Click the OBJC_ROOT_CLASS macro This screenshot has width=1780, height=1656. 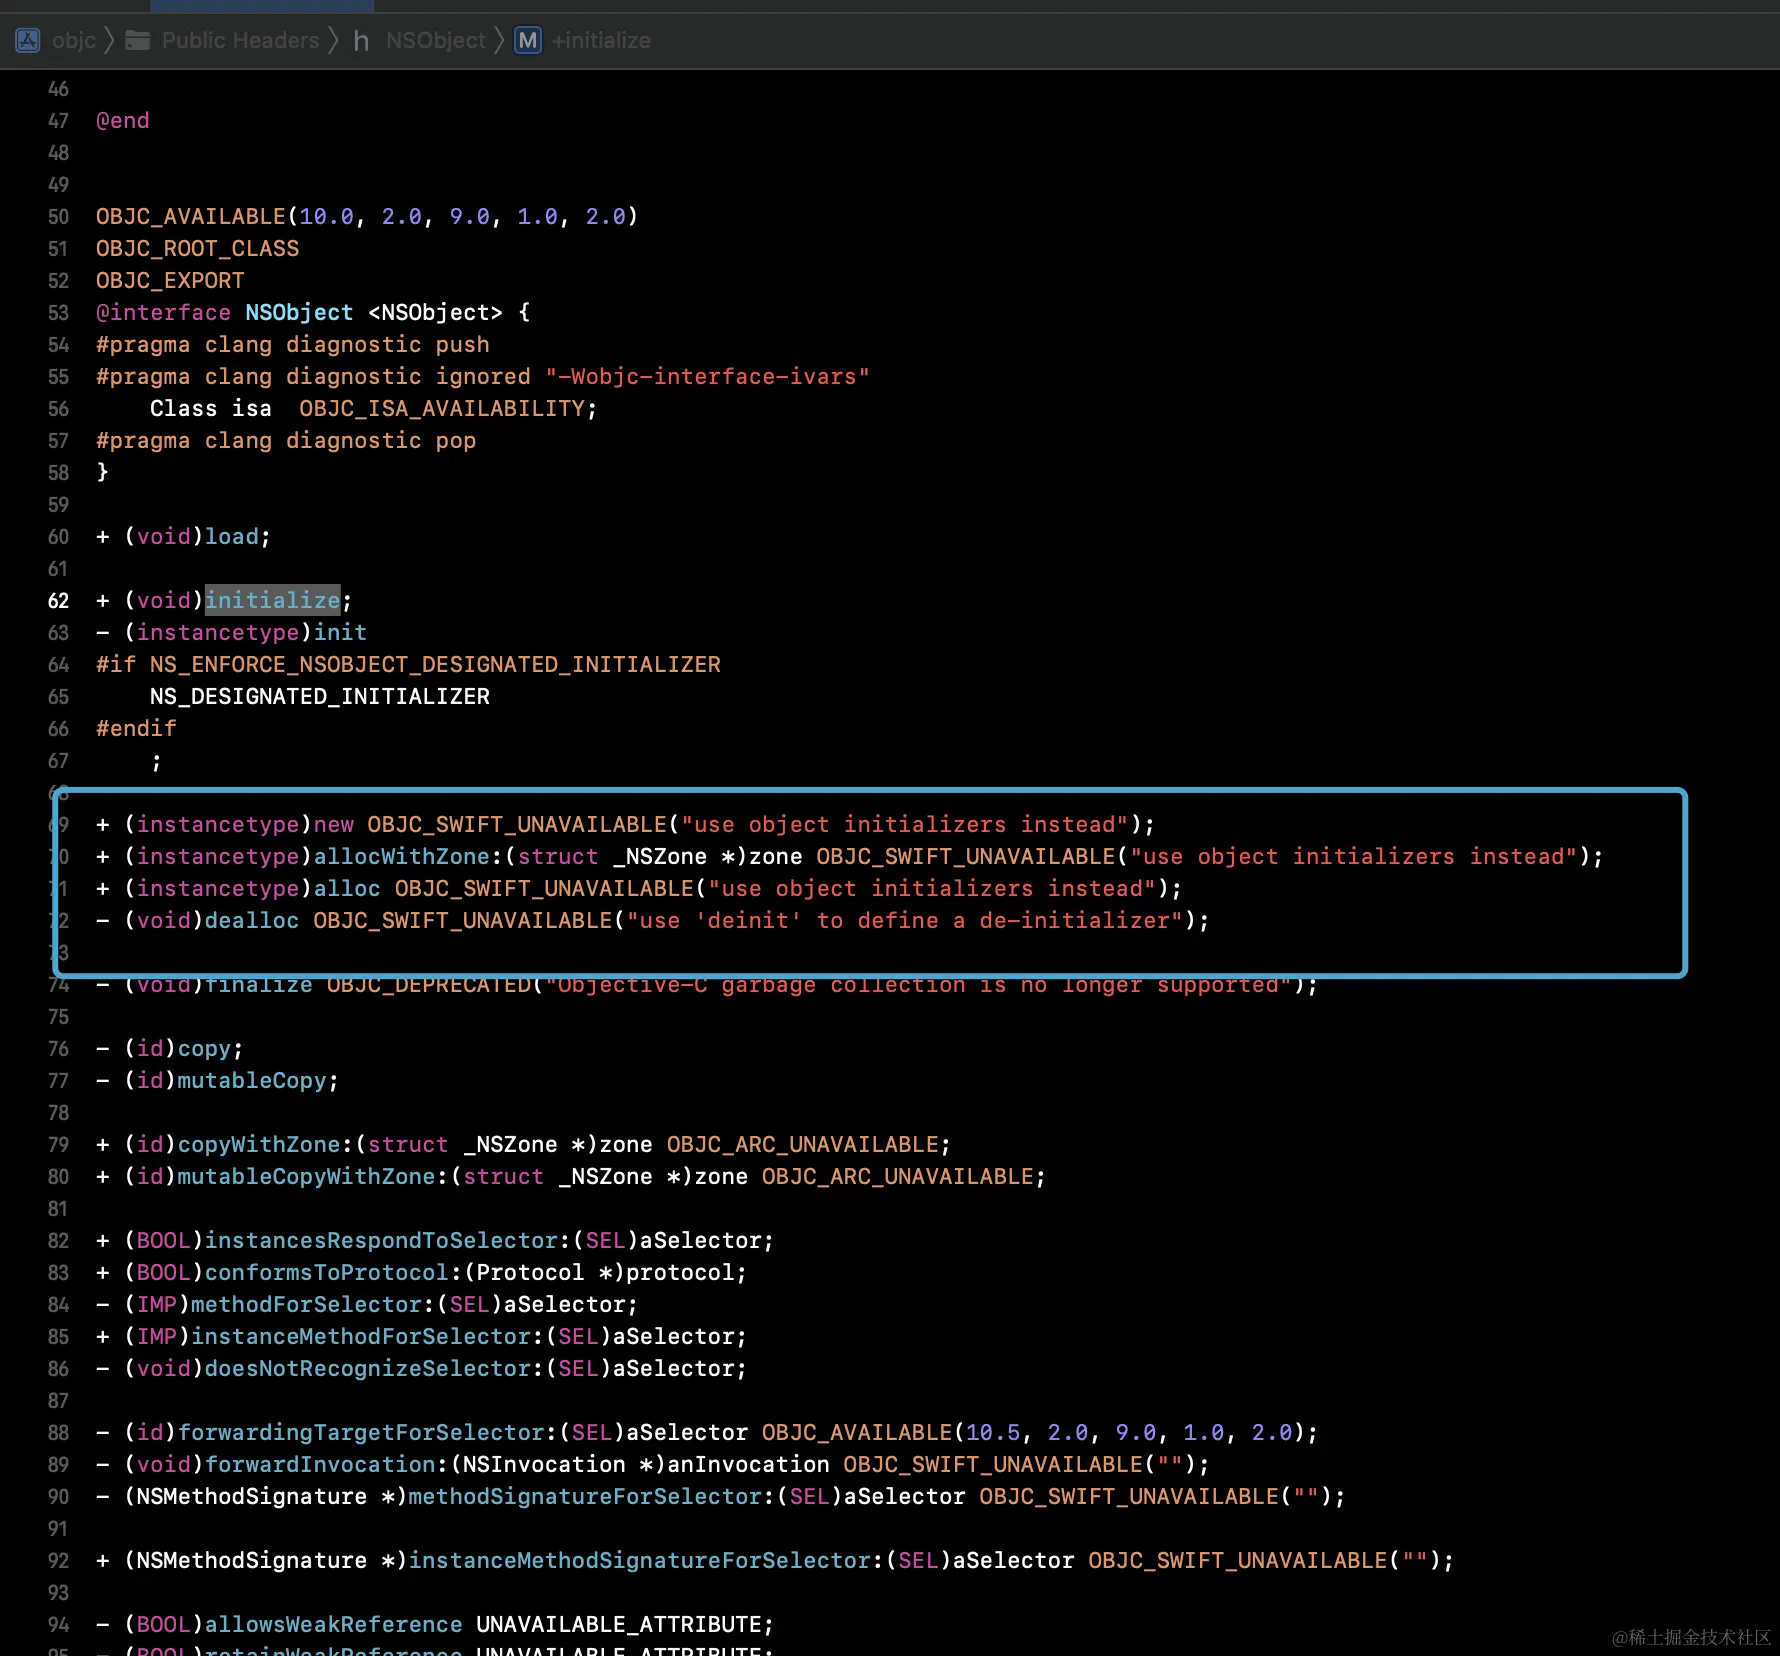pos(197,249)
